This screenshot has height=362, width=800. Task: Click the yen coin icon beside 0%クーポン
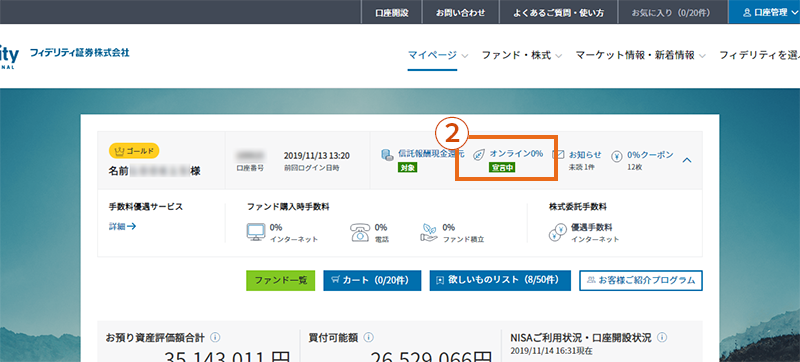pos(617,156)
